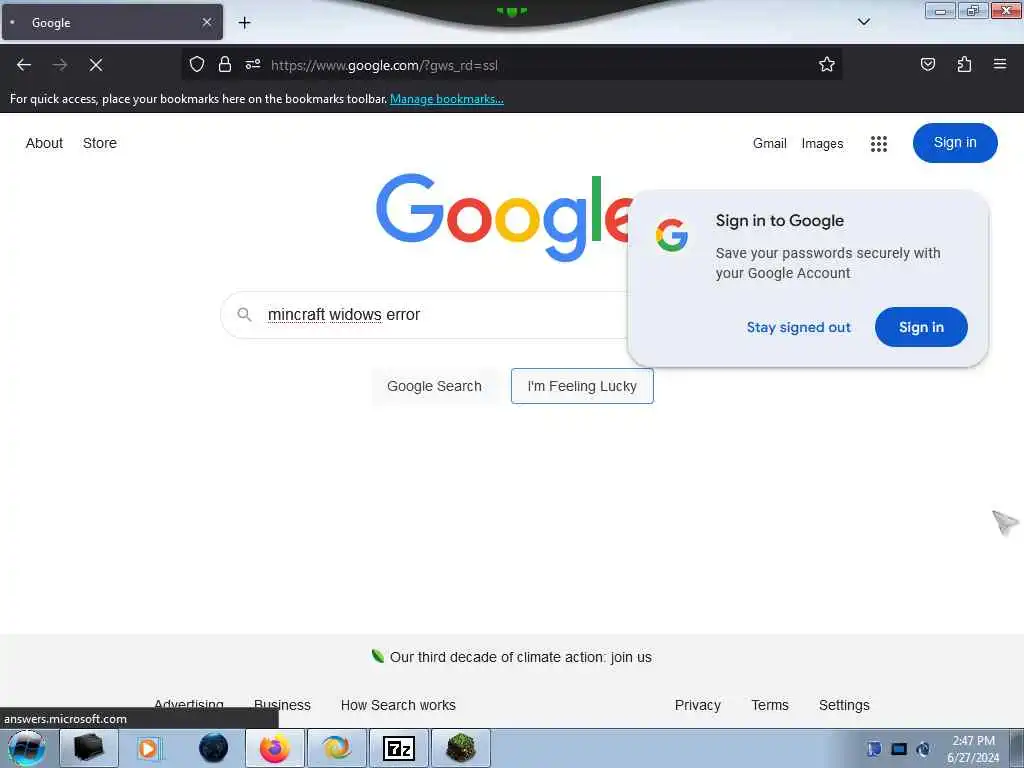Go to Gmail
Viewport: 1024px width, 768px height.
[x=769, y=143]
